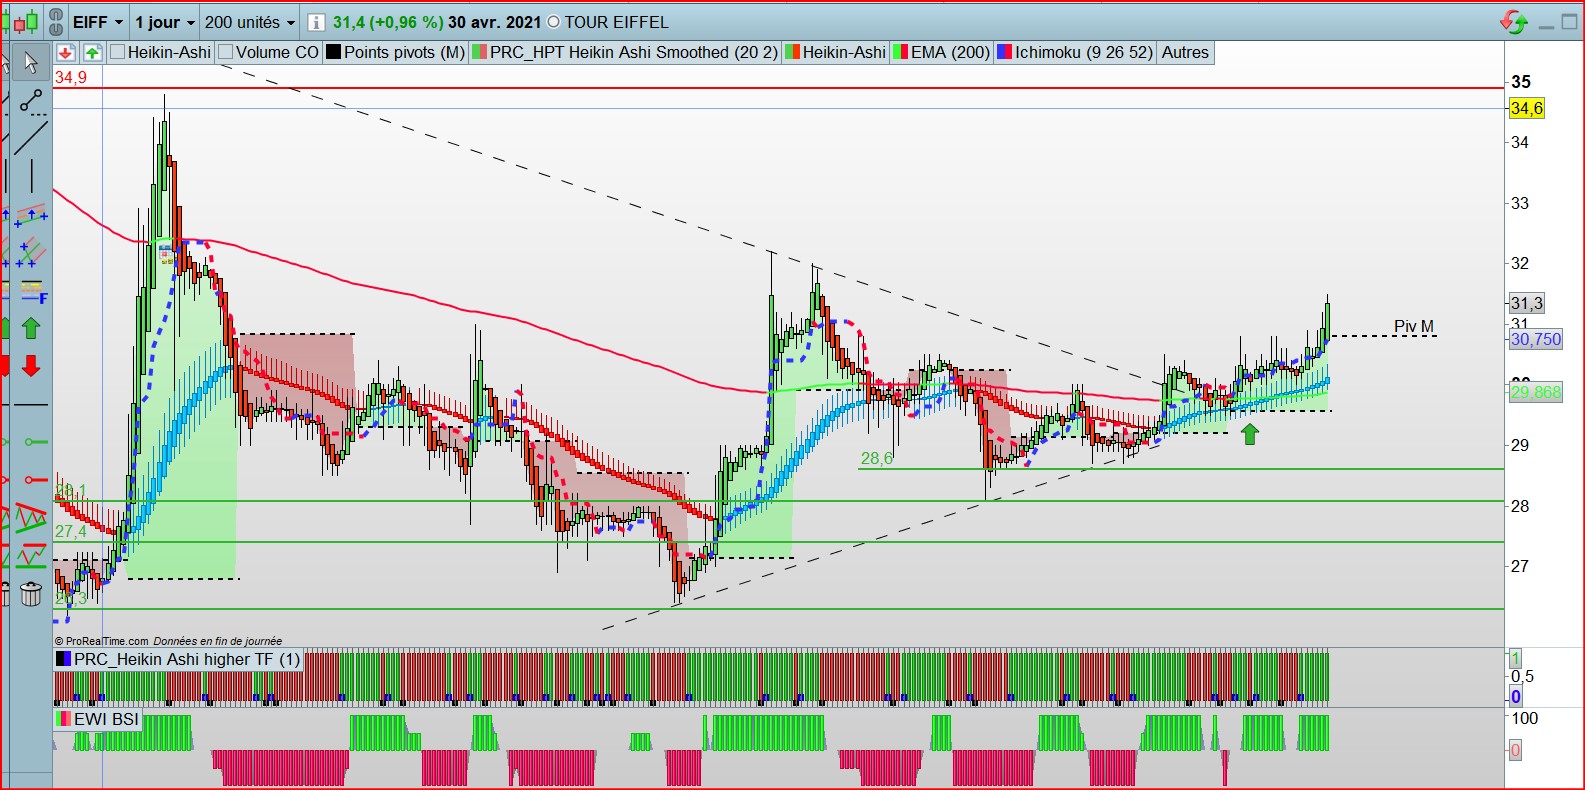This screenshot has width=1585, height=790.
Task: Click the PRC_Heikin Ashi higher TF (1) label
Action: click(x=179, y=659)
